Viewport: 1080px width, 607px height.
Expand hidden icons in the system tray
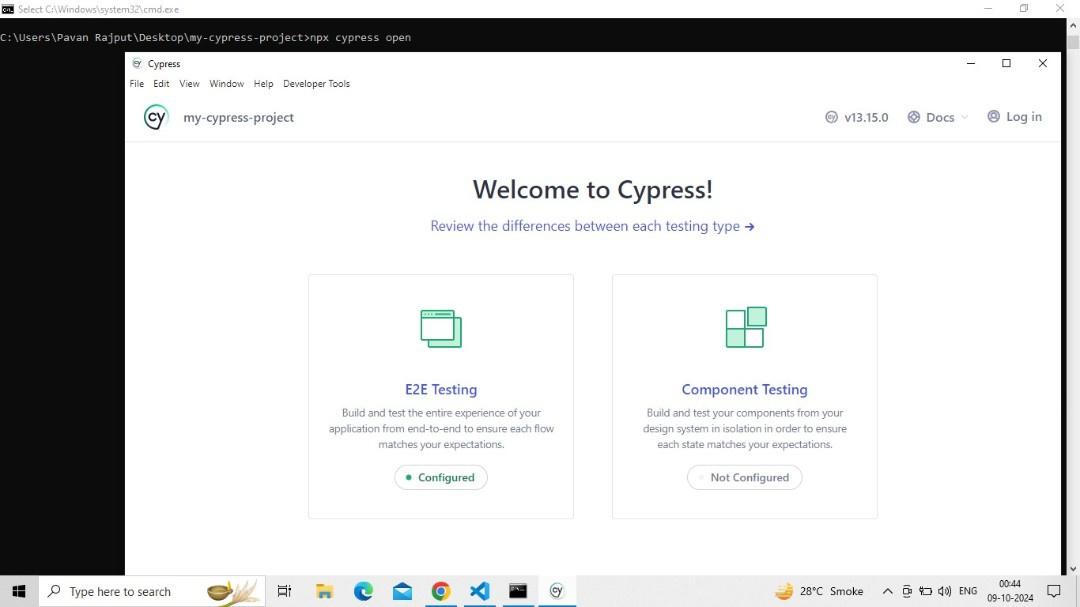click(x=888, y=591)
